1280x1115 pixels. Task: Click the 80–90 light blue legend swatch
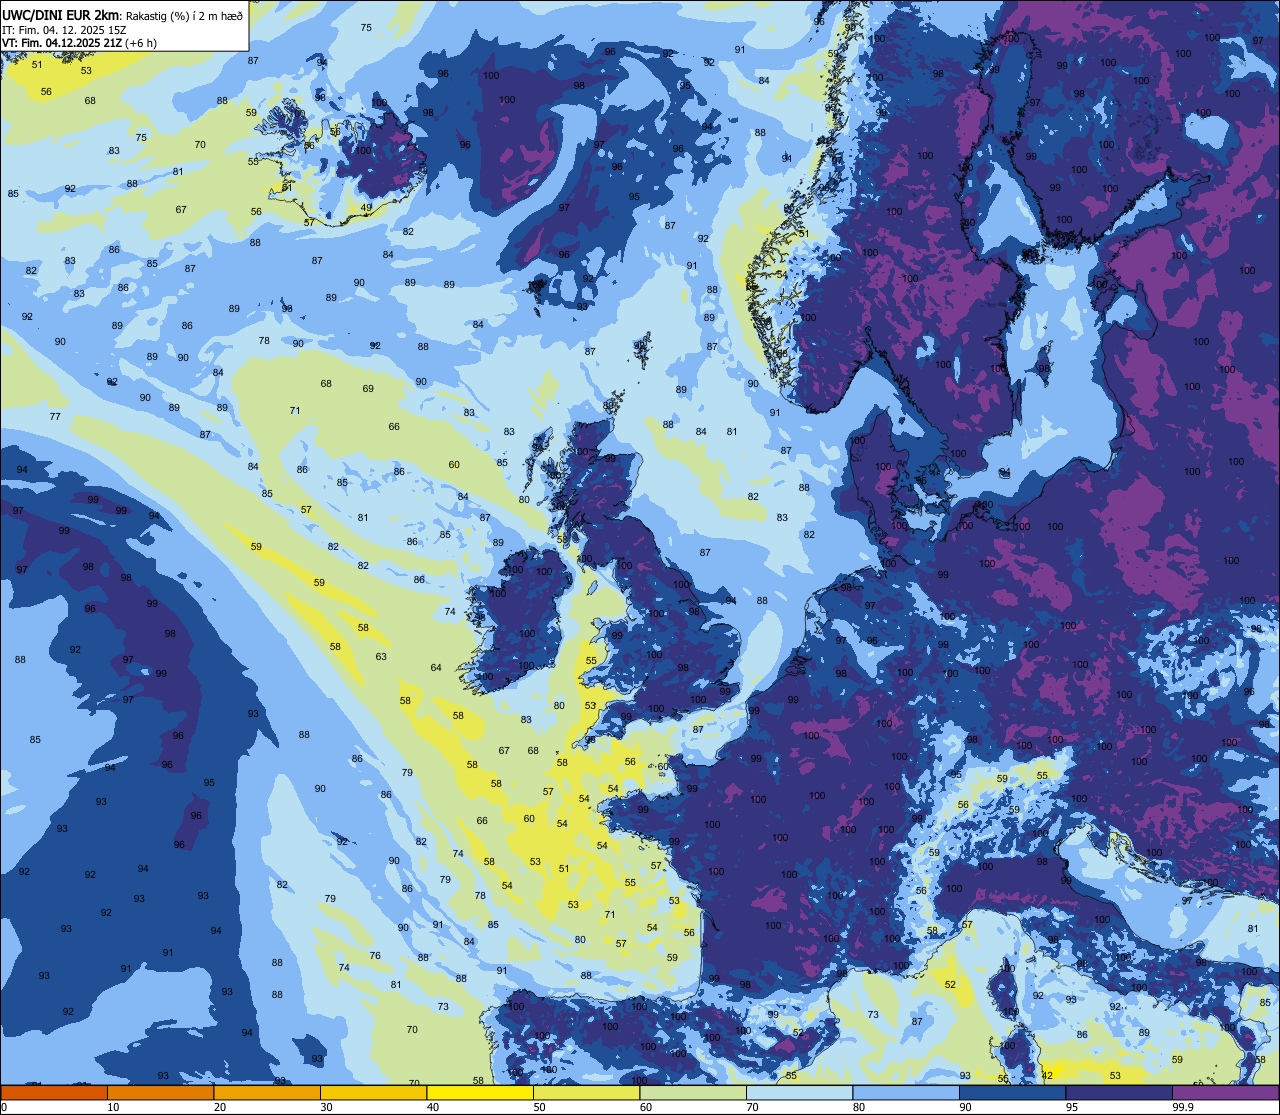[906, 1092]
